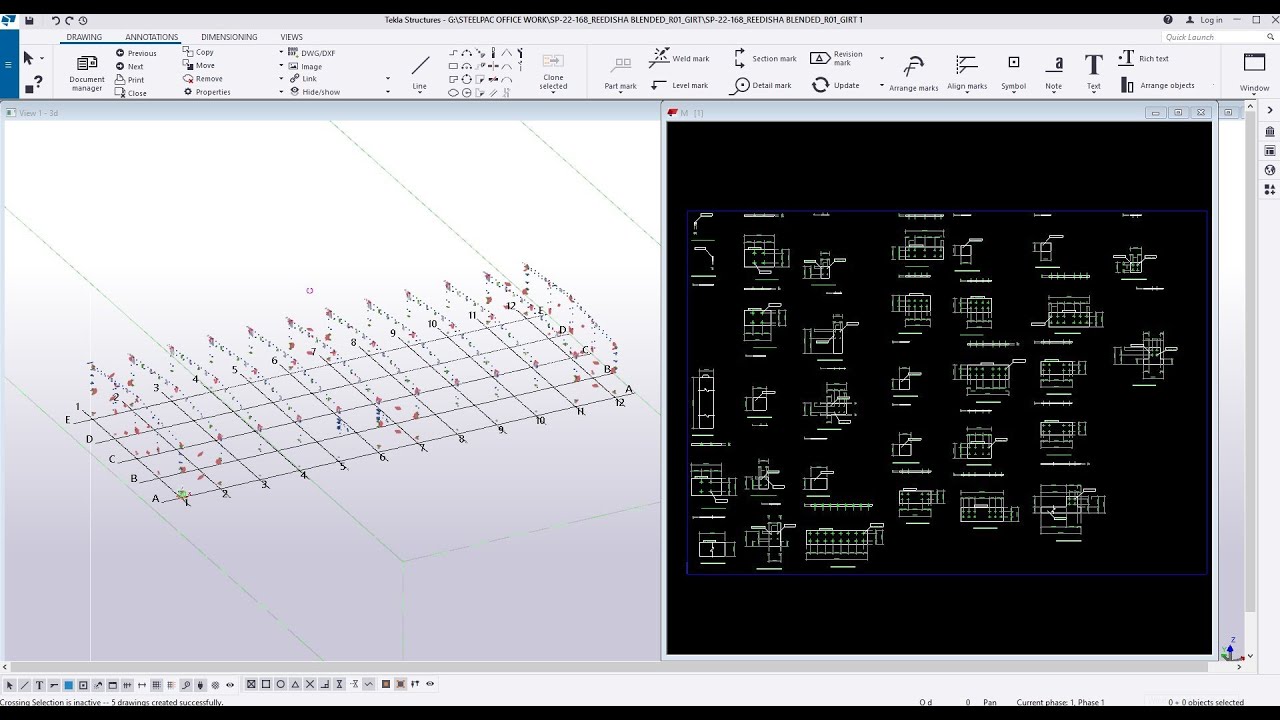Select the Text tool
The height and width of the screenshot is (720, 1280).
[1094, 72]
